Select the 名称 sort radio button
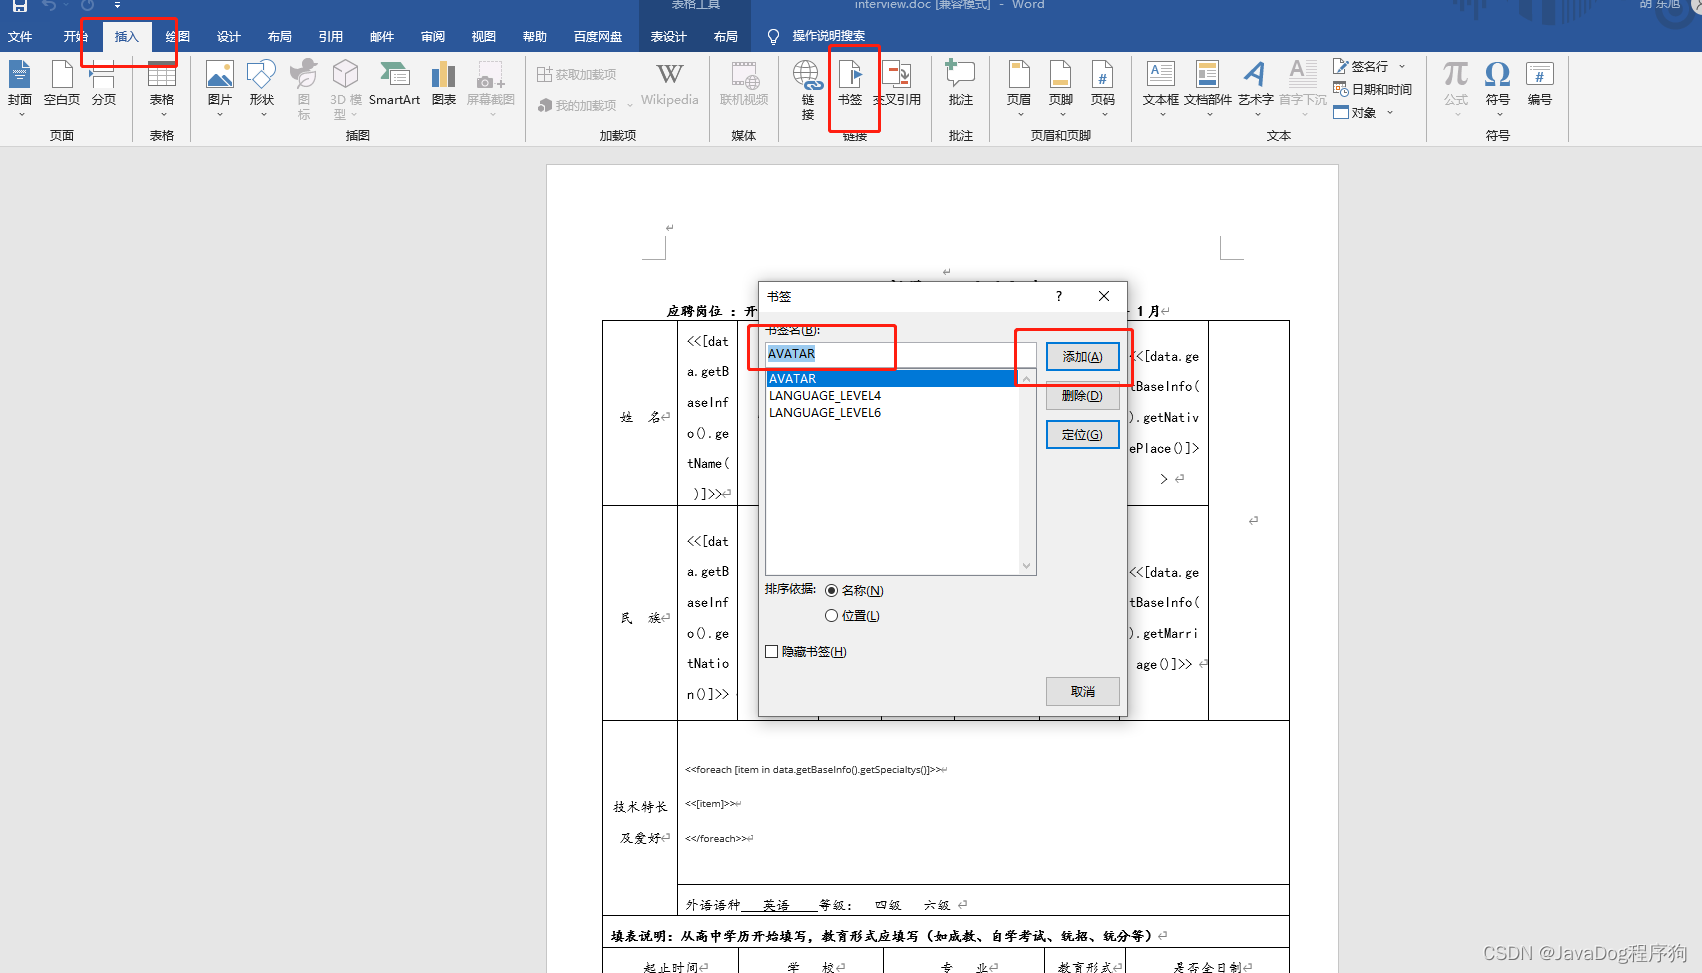The height and width of the screenshot is (973, 1702). pos(831,590)
